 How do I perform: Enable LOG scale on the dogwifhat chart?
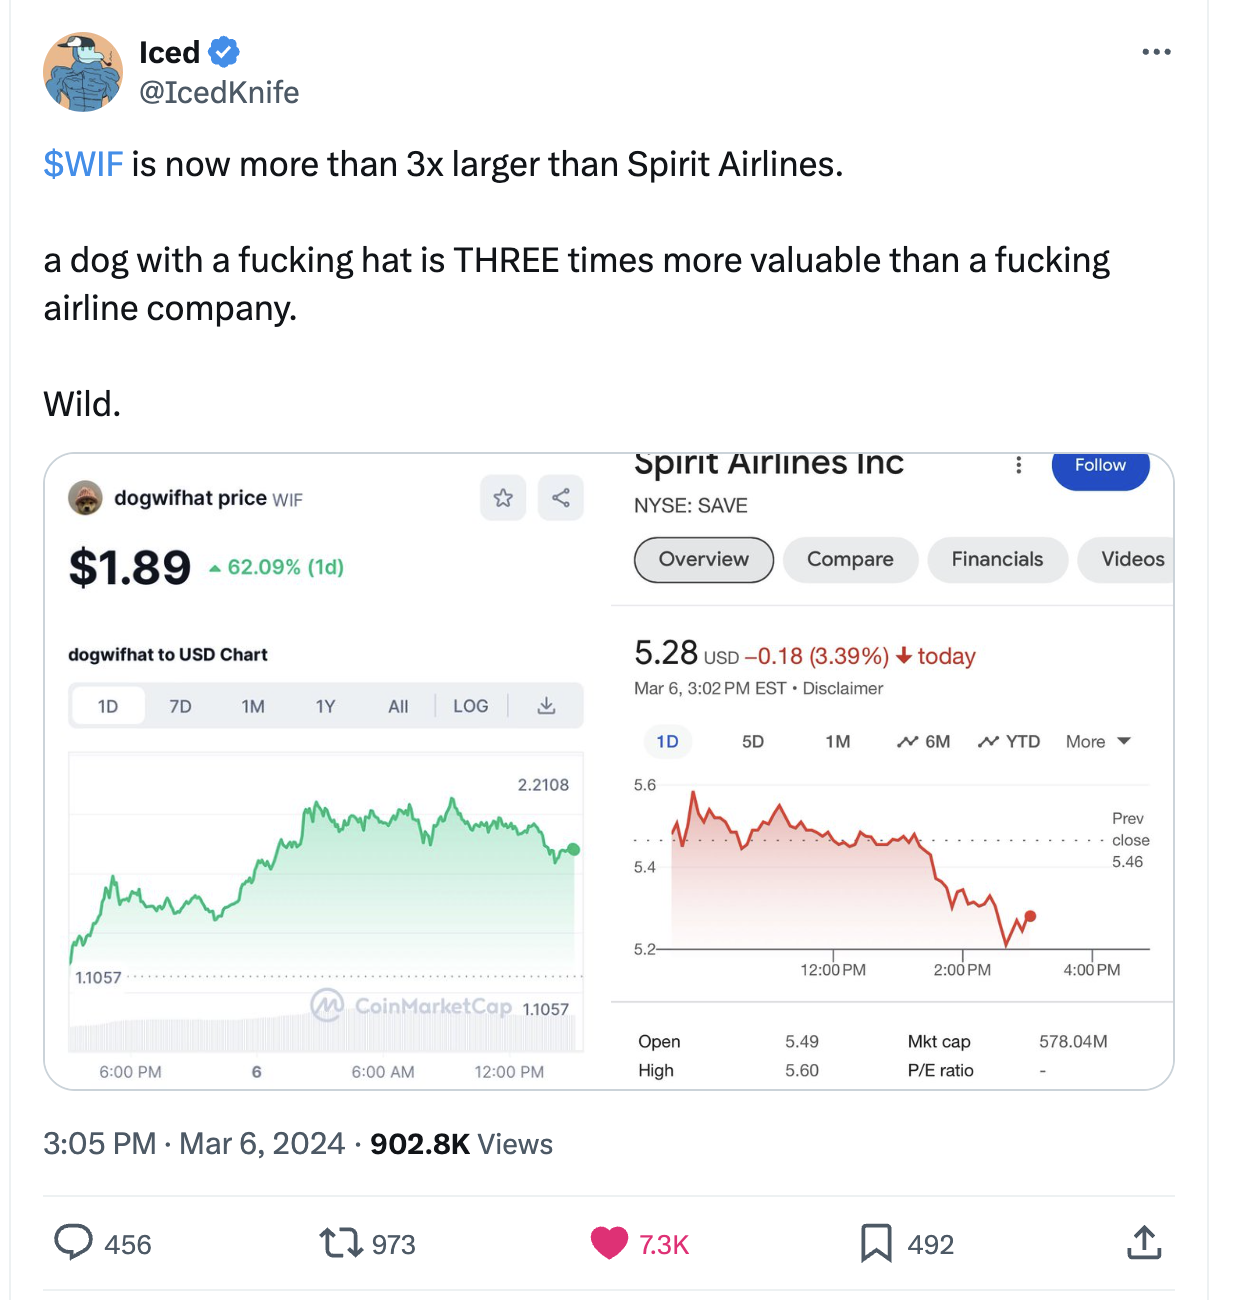(469, 705)
